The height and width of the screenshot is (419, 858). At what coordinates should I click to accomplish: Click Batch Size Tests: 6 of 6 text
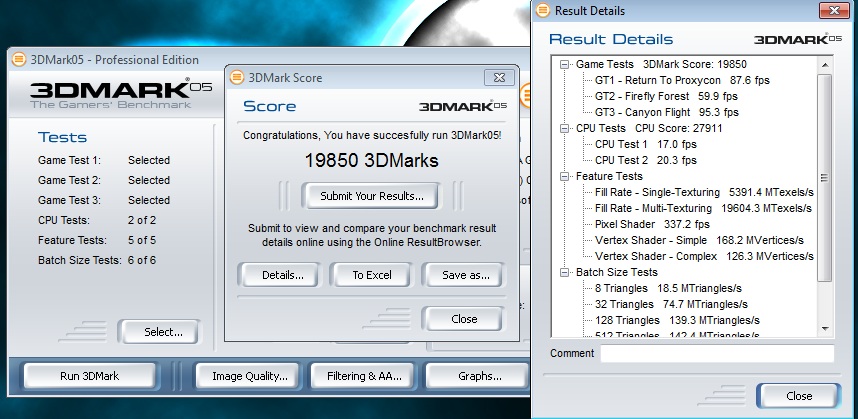(x=97, y=260)
